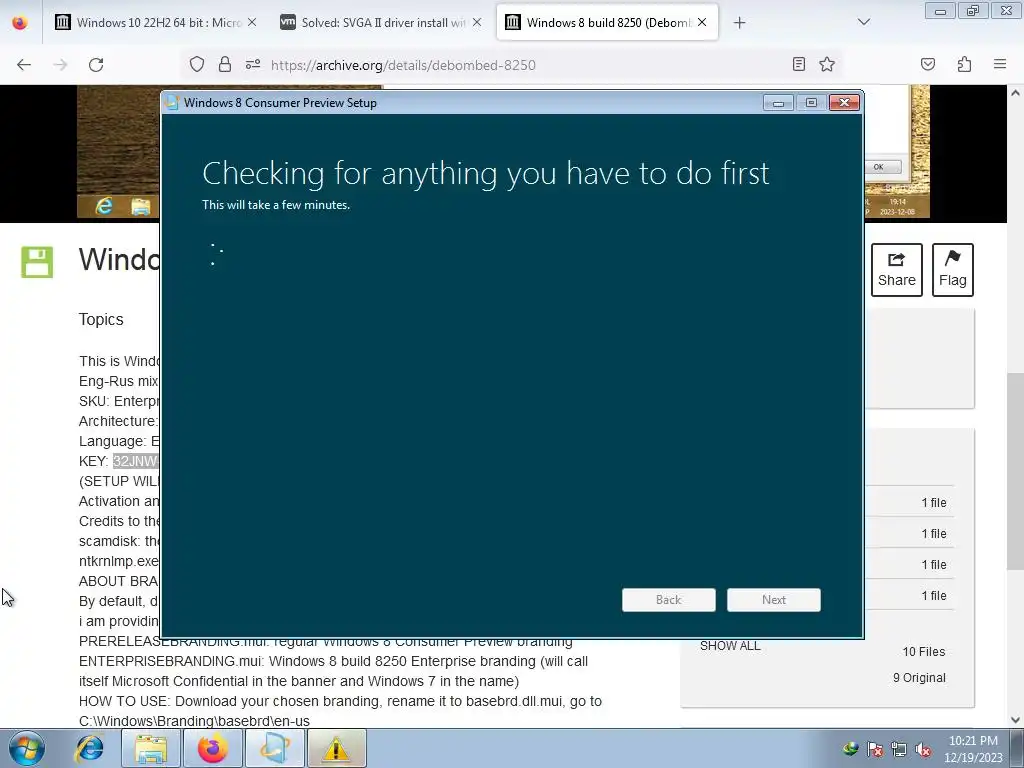Click the green globe tray icon

[850, 749]
